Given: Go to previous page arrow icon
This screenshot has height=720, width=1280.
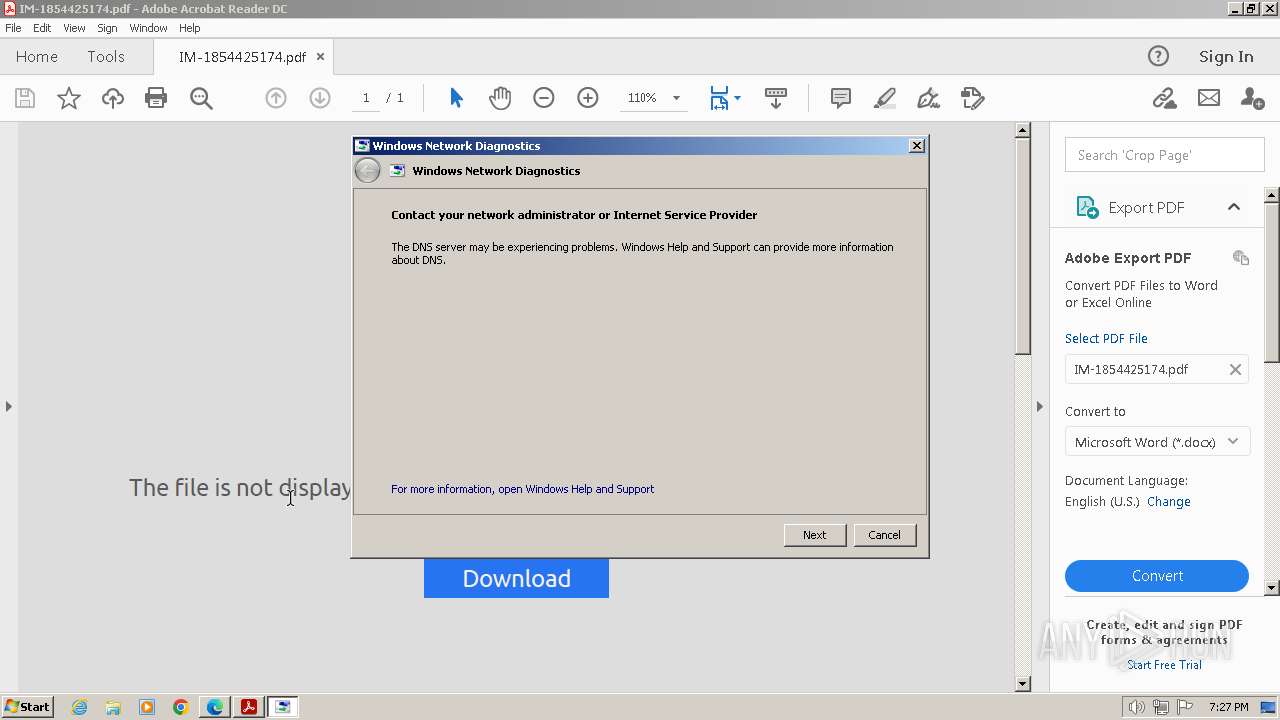Looking at the screenshot, I should [x=276, y=98].
